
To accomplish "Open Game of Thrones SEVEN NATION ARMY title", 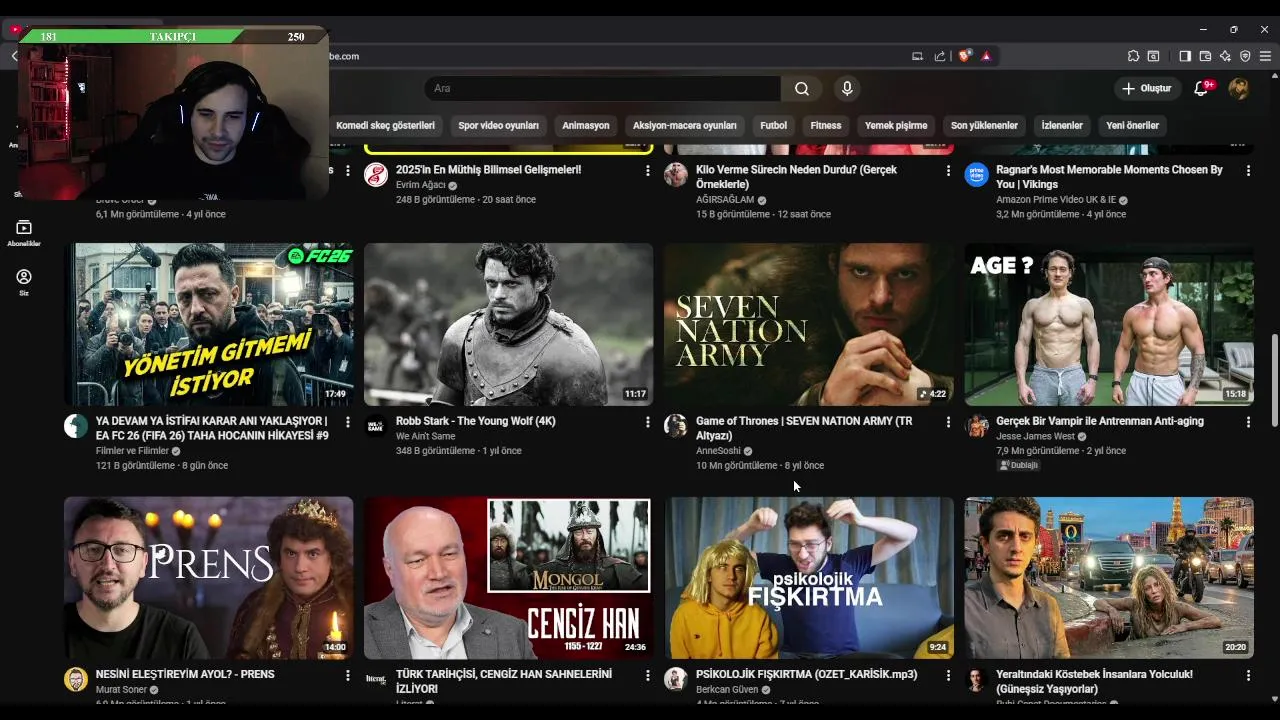I will (x=804, y=428).
